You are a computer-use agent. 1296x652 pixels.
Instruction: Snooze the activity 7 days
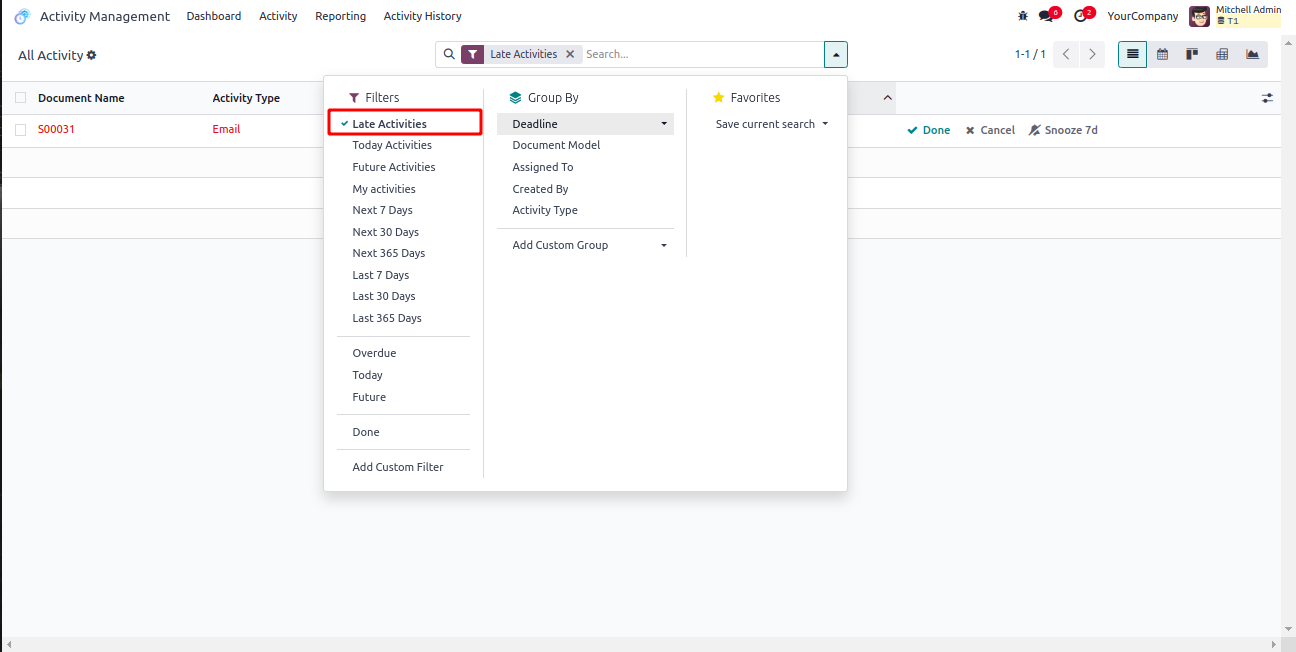coord(1063,130)
